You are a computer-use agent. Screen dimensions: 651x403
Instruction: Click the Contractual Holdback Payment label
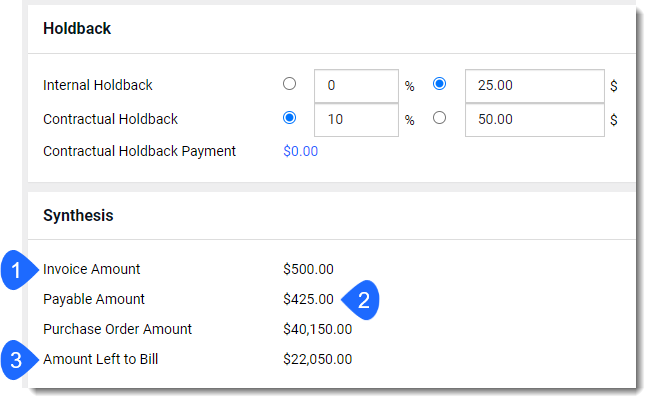tap(140, 151)
